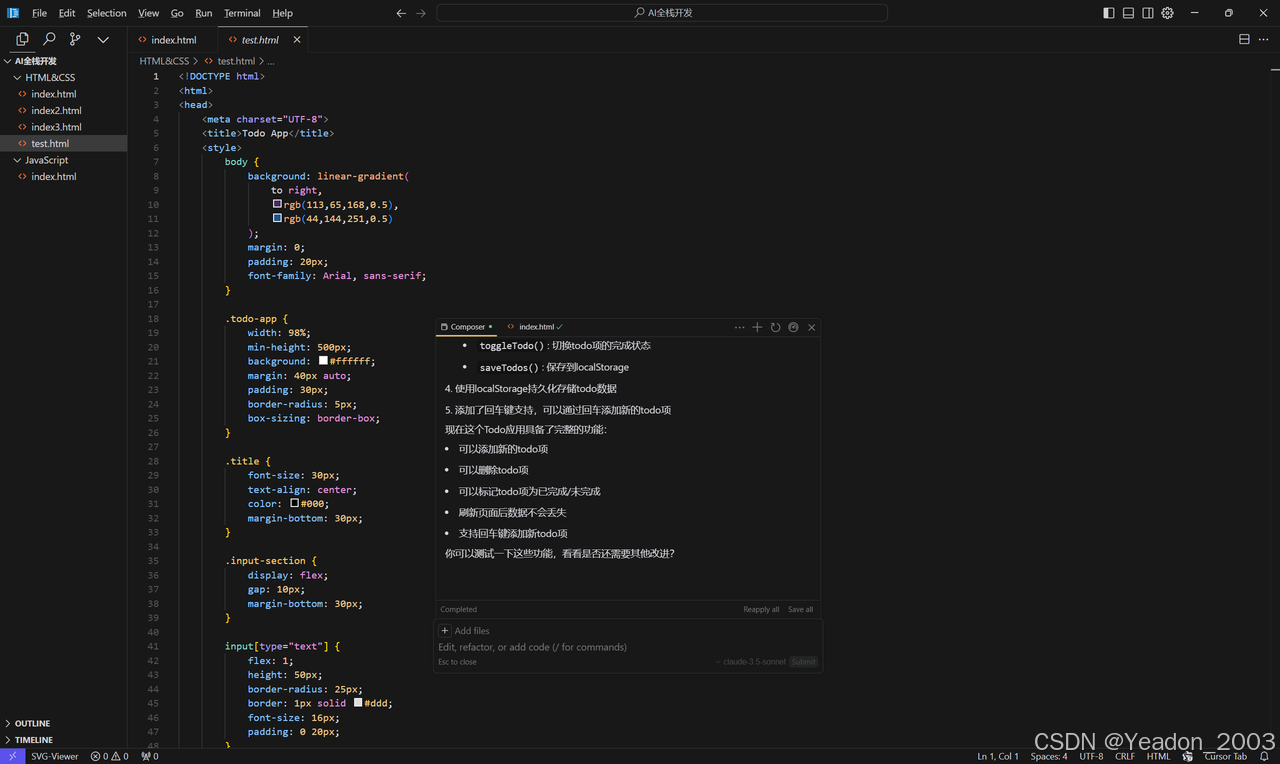
Task: Open color picker for rgb(44,144,251,0.5)
Action: [277, 217]
